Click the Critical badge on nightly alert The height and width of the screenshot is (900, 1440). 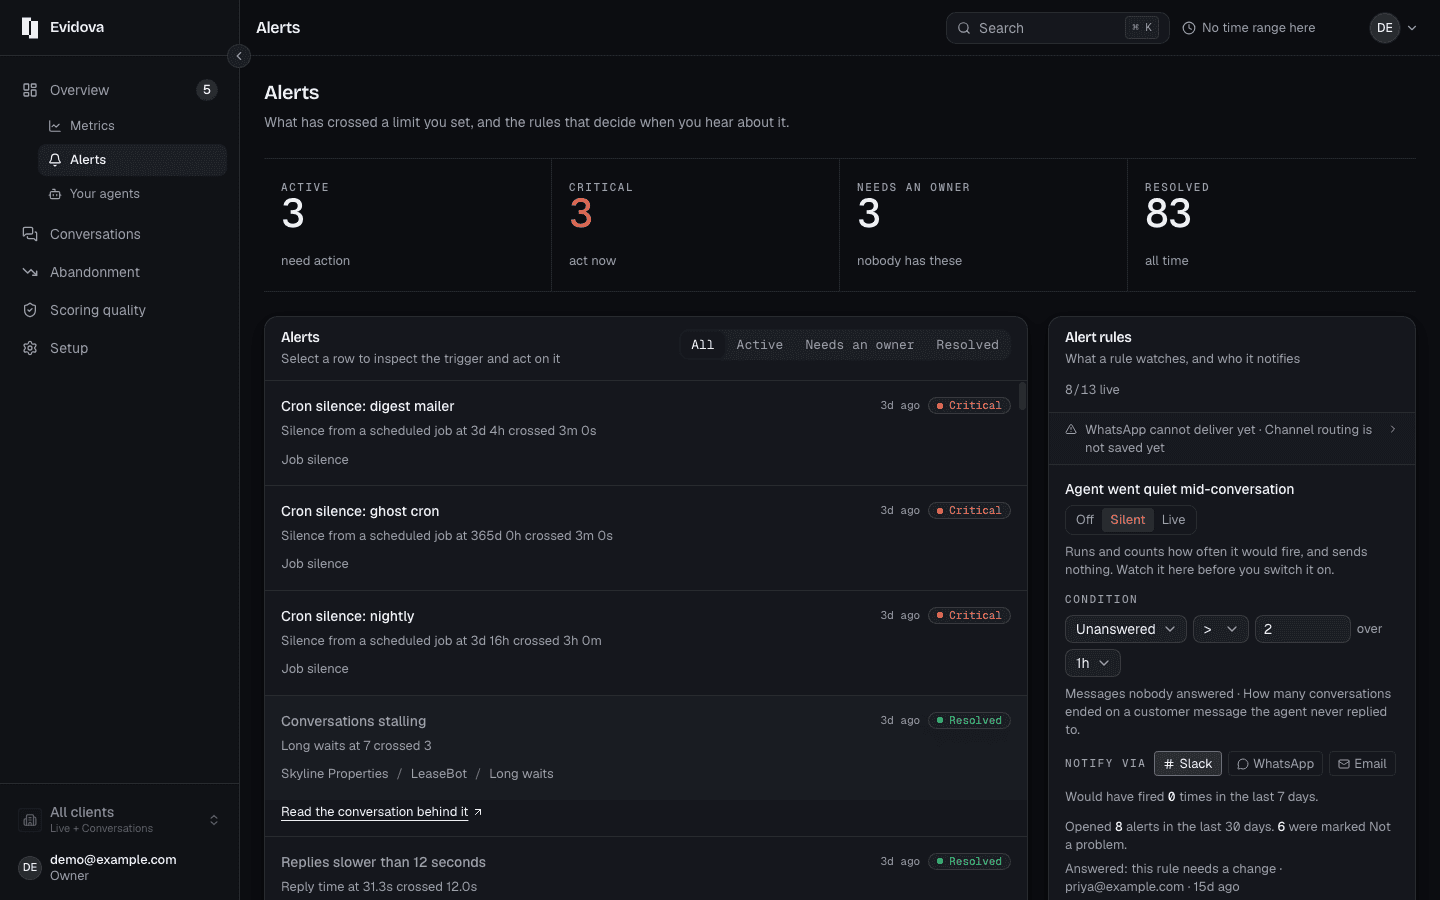tap(969, 616)
